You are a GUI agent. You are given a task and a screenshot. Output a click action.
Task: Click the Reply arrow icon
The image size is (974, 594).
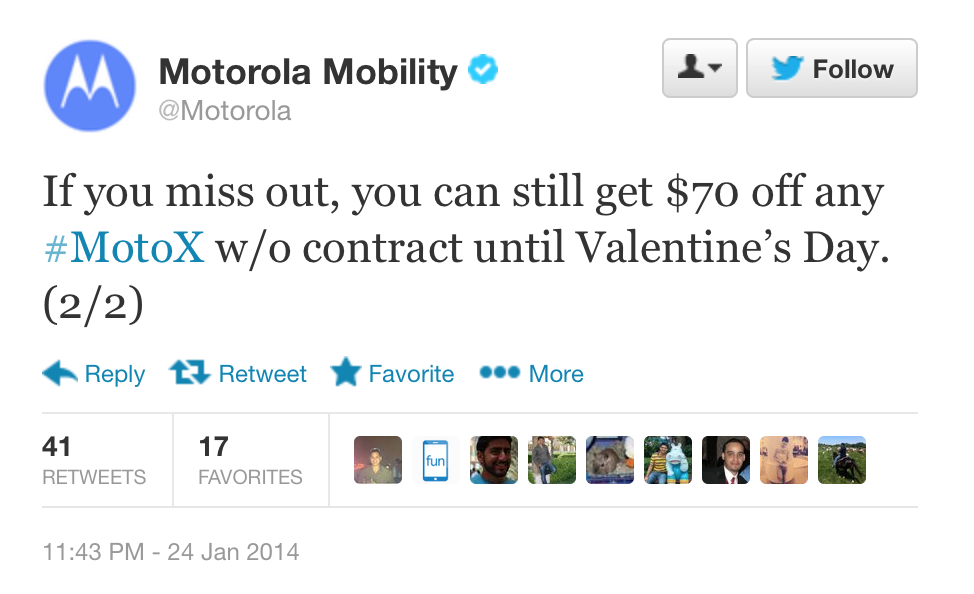[x=60, y=373]
